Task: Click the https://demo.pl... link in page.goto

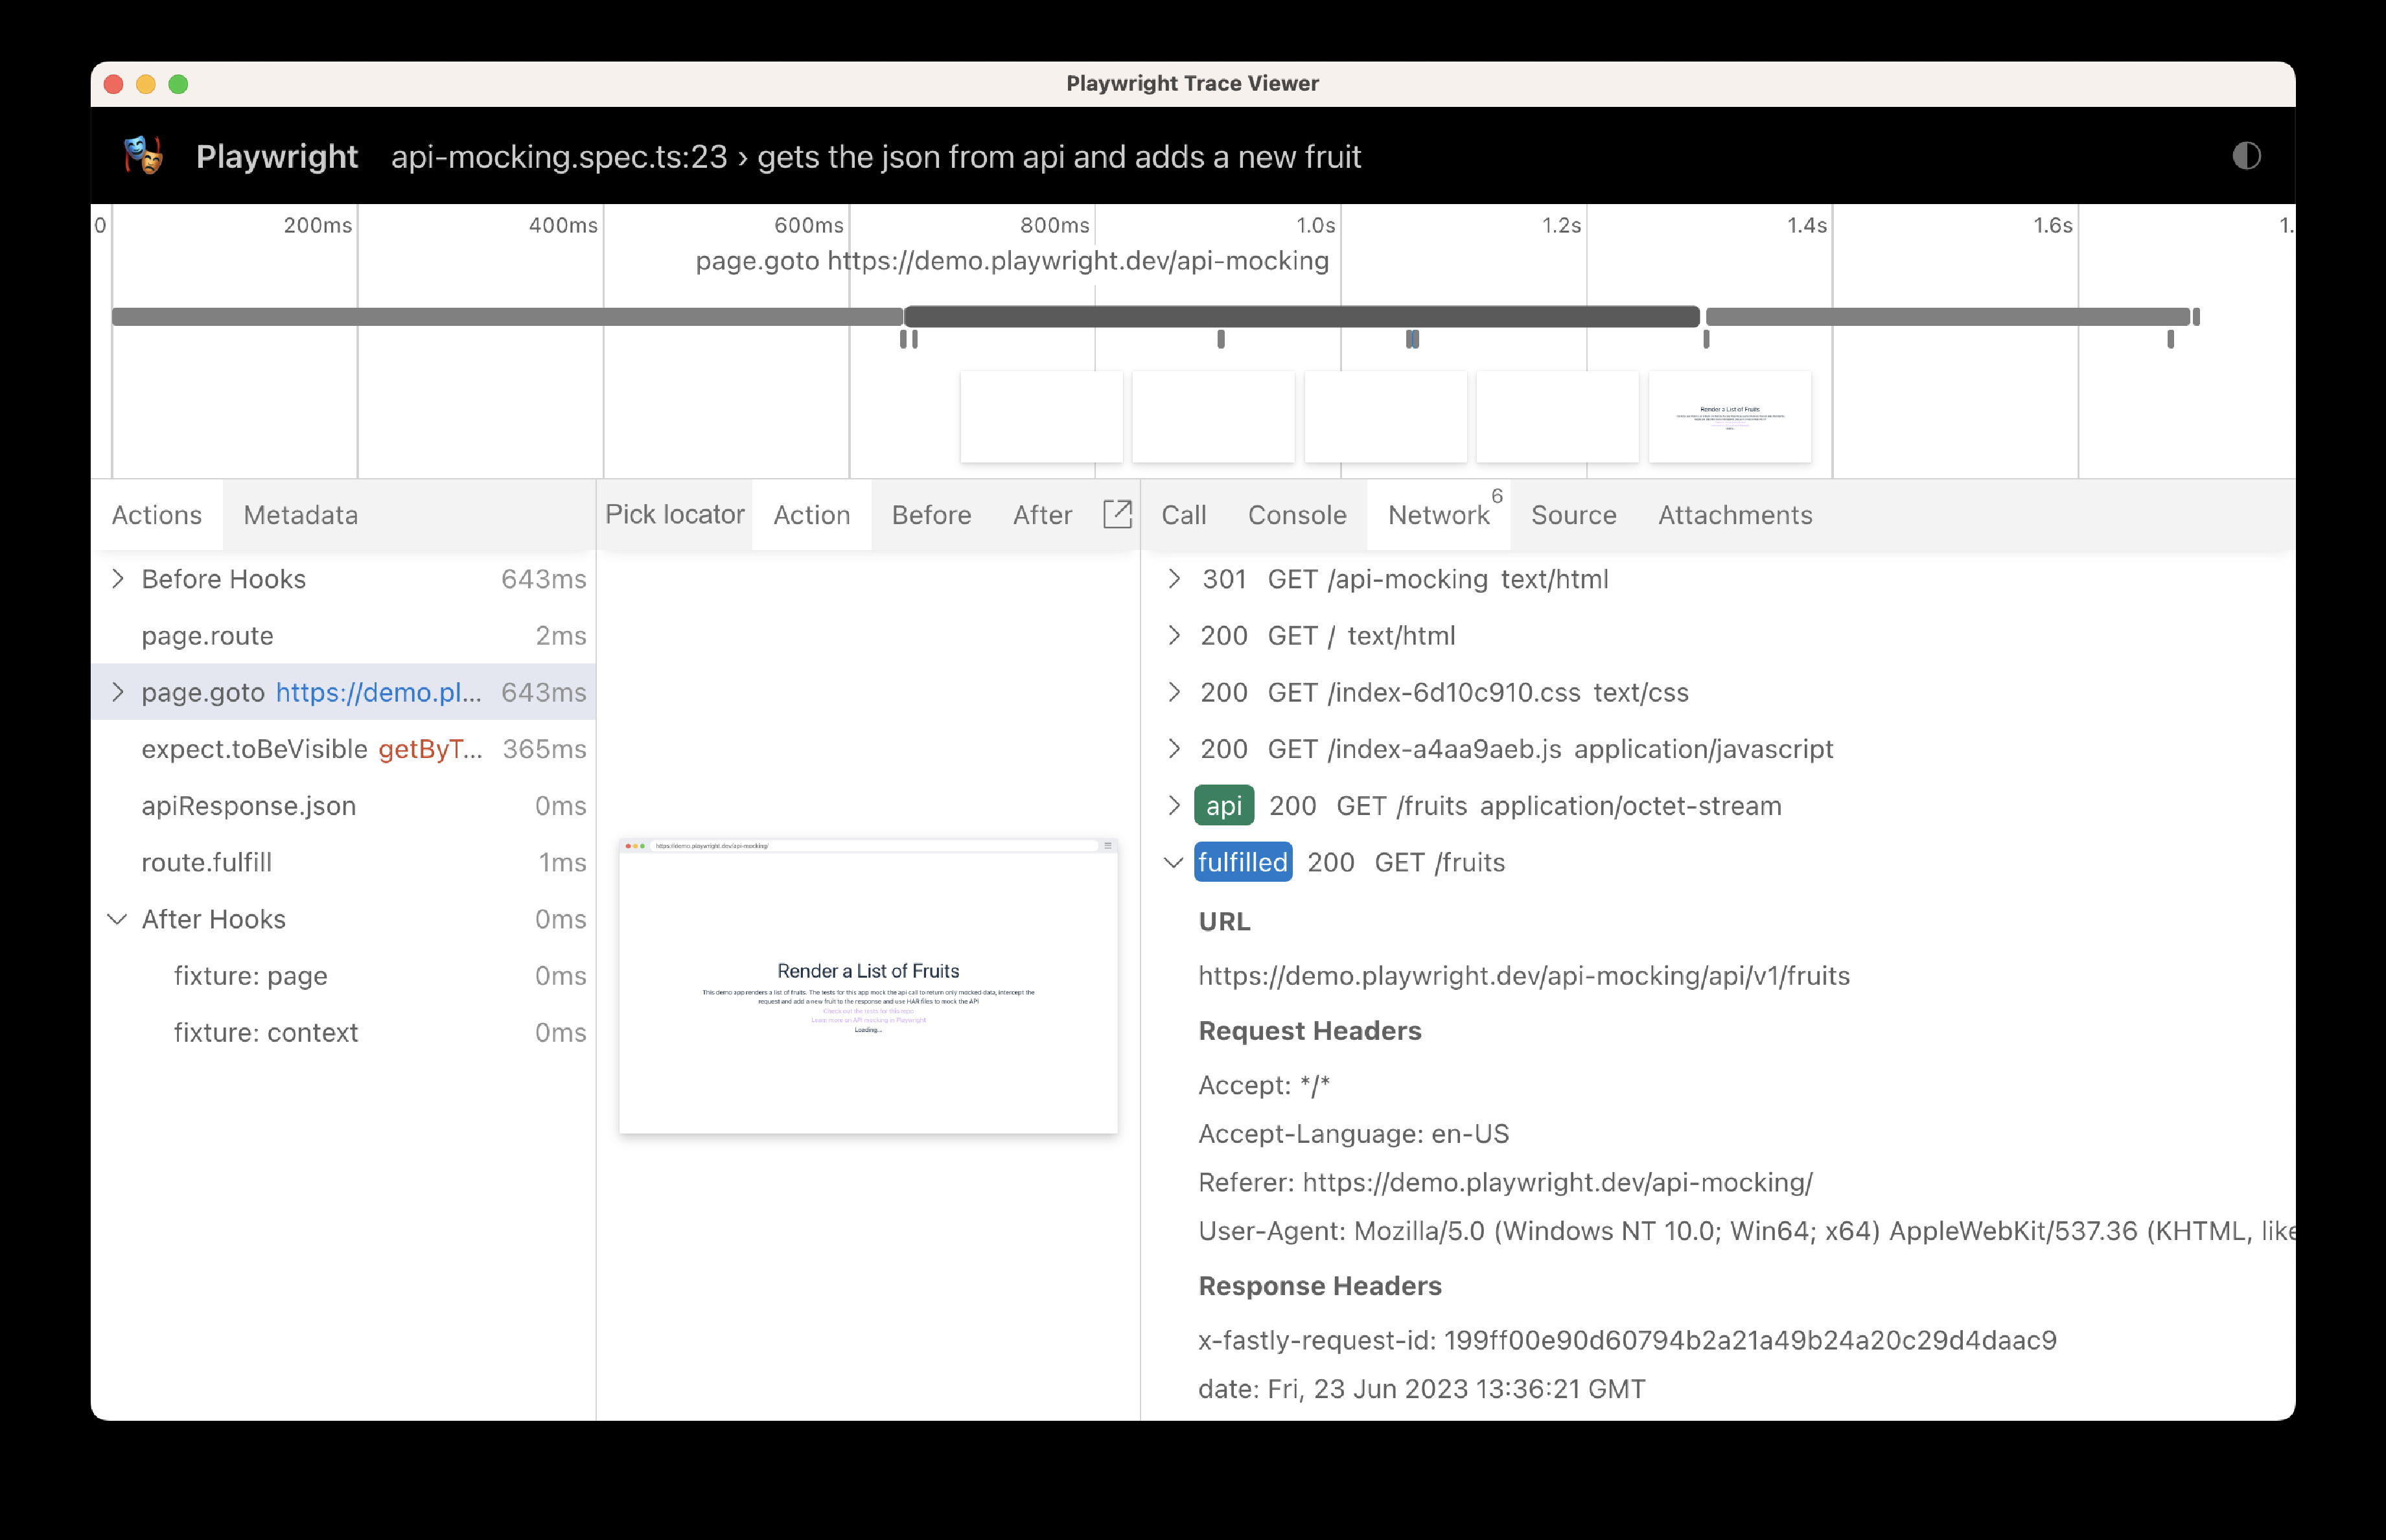Action: [x=379, y=692]
